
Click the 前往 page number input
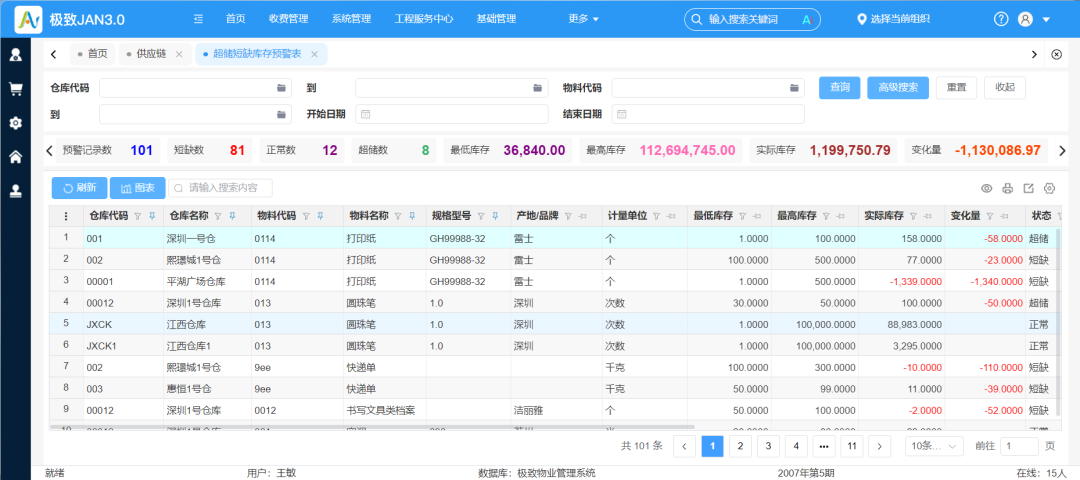1019,446
